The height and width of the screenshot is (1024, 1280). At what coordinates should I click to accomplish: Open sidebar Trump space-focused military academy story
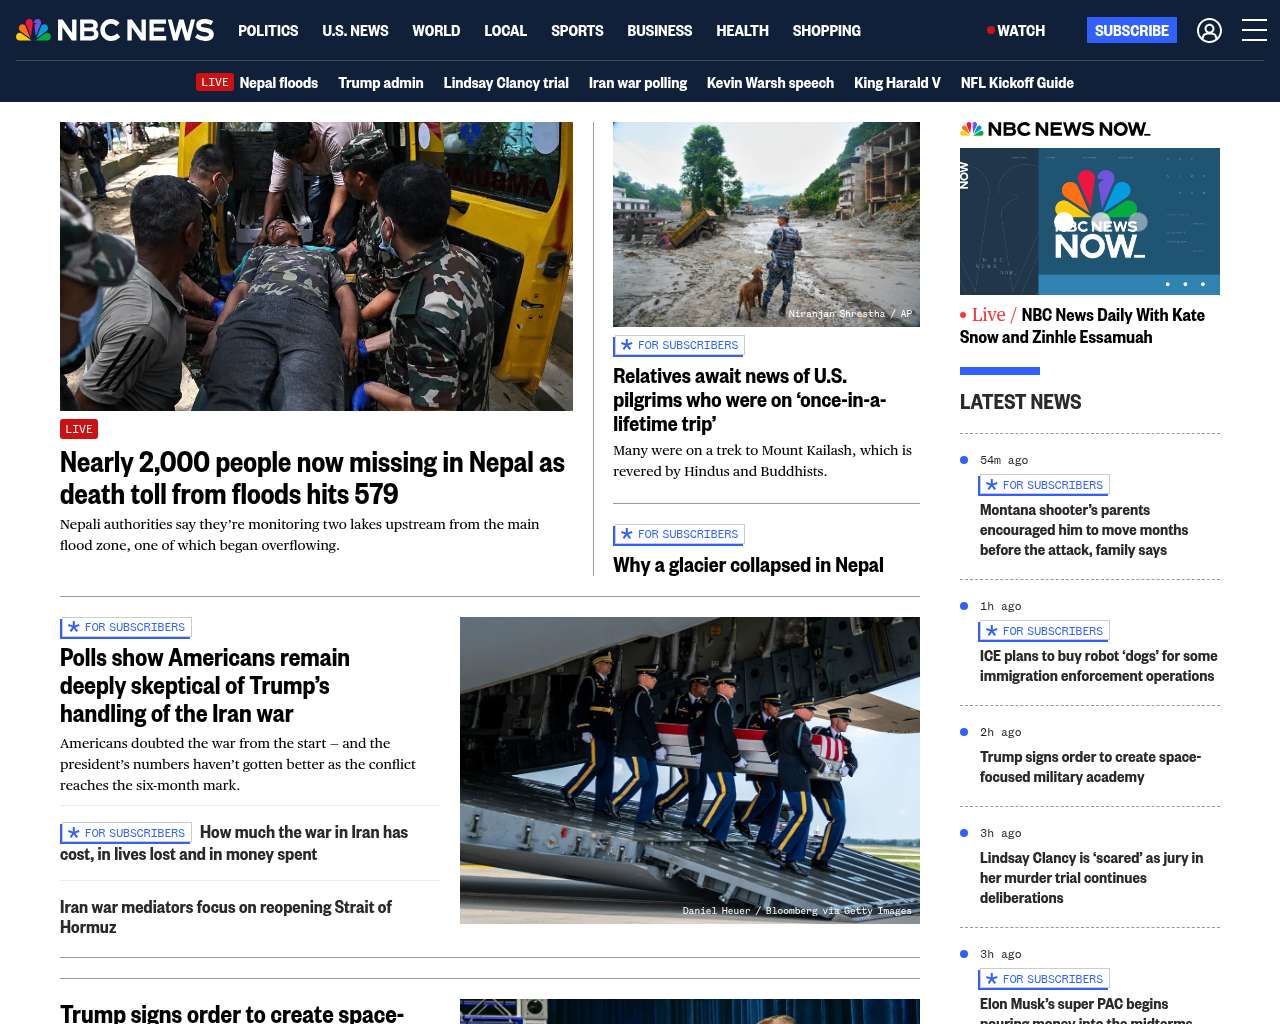click(1090, 767)
